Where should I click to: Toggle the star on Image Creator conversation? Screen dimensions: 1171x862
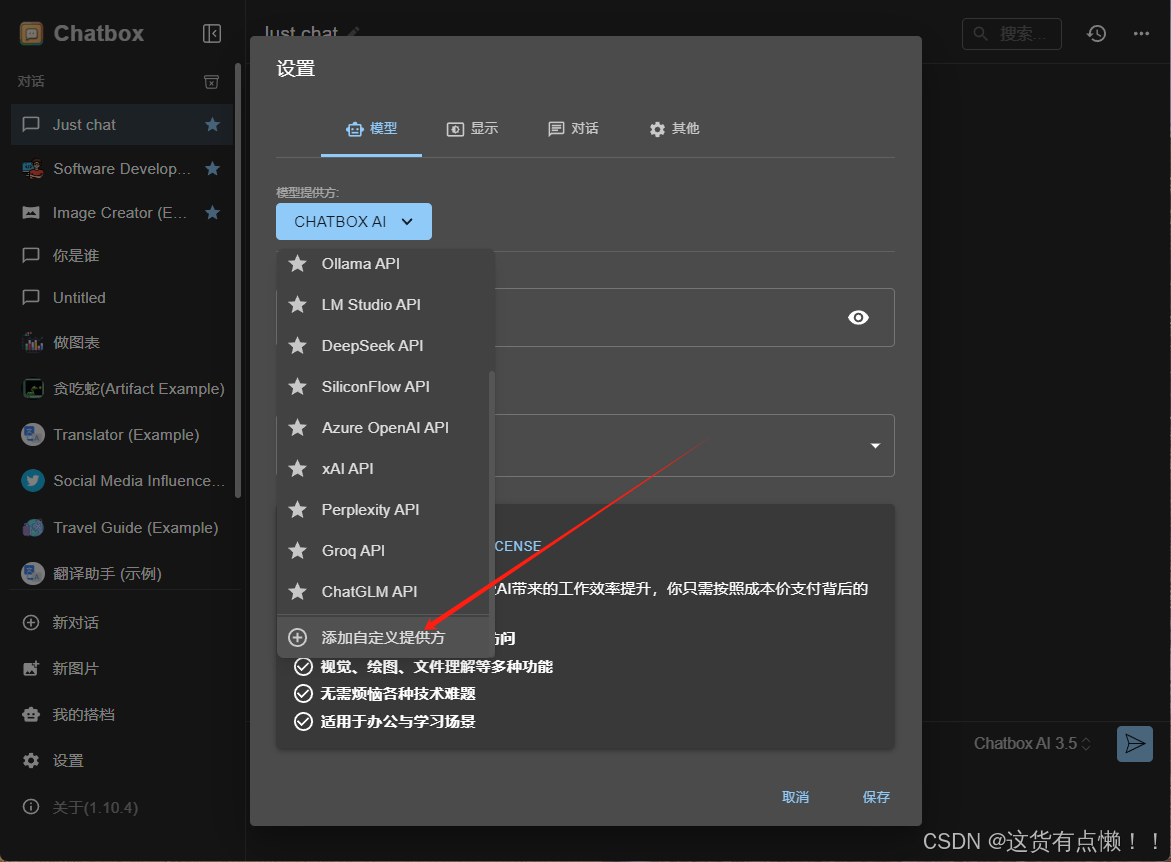(x=213, y=213)
